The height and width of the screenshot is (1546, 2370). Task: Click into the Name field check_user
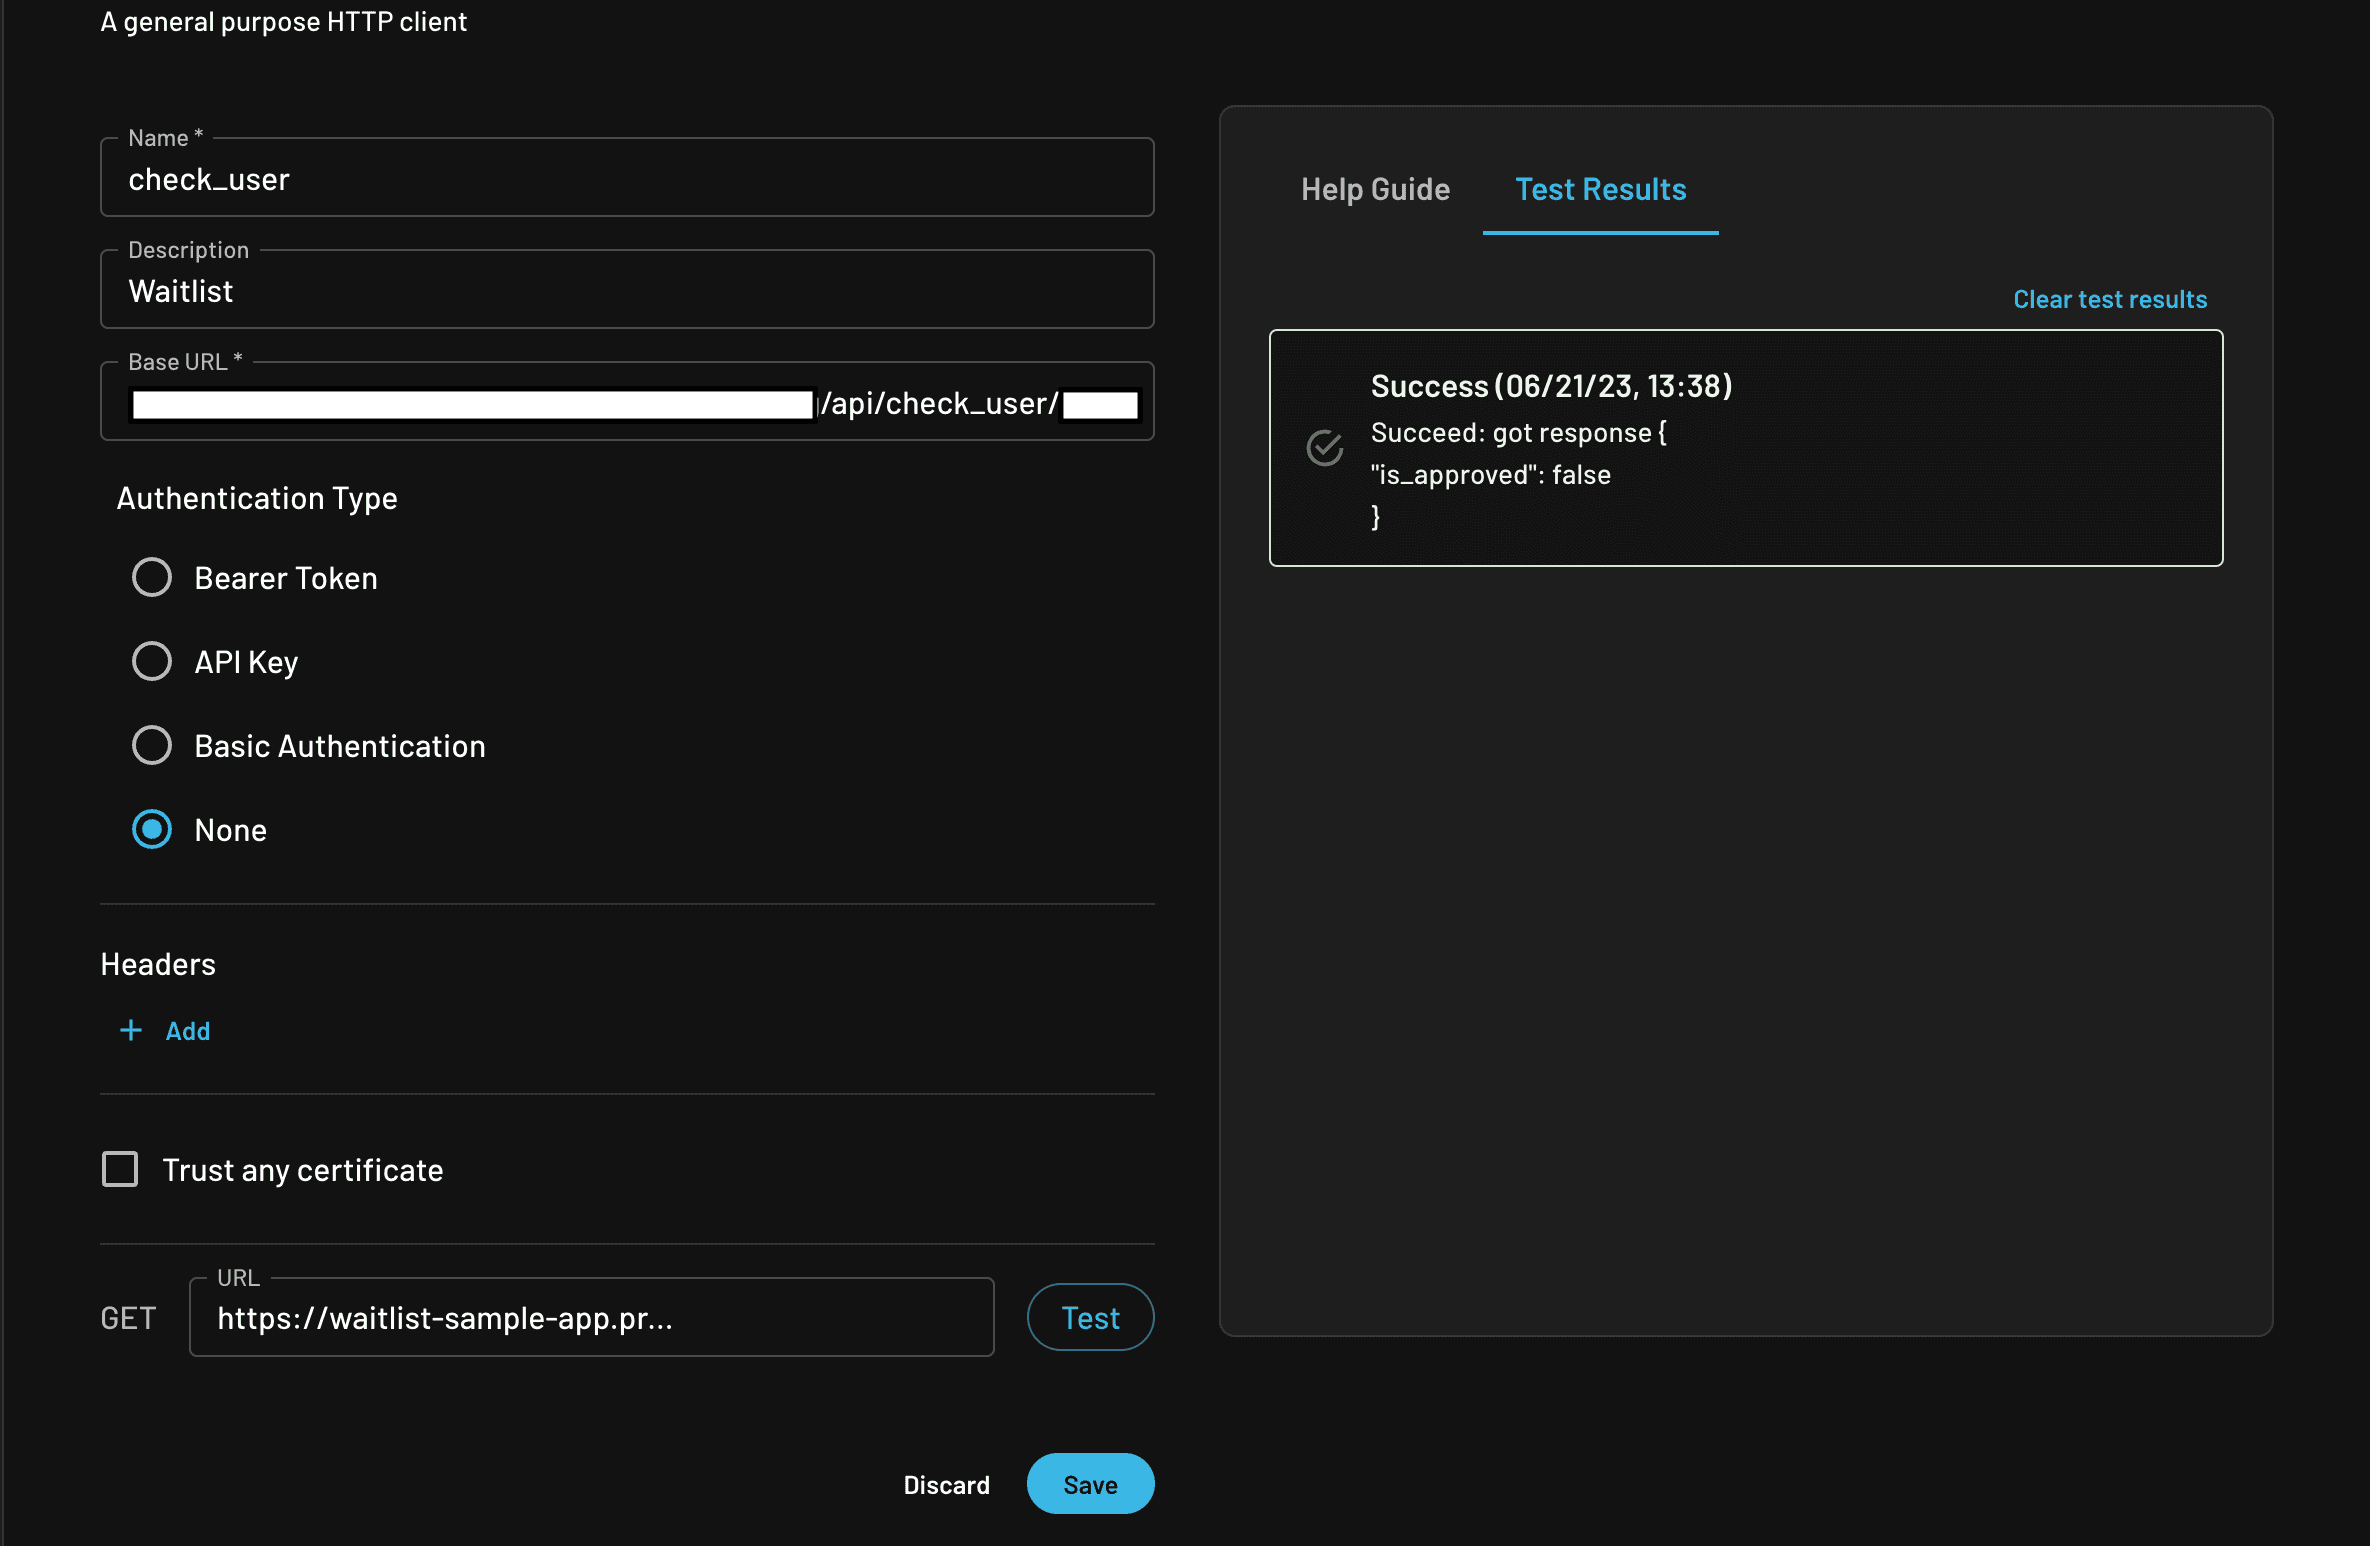[626, 180]
